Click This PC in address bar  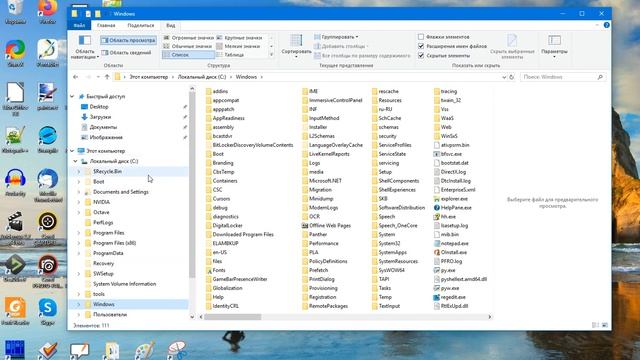point(149,77)
